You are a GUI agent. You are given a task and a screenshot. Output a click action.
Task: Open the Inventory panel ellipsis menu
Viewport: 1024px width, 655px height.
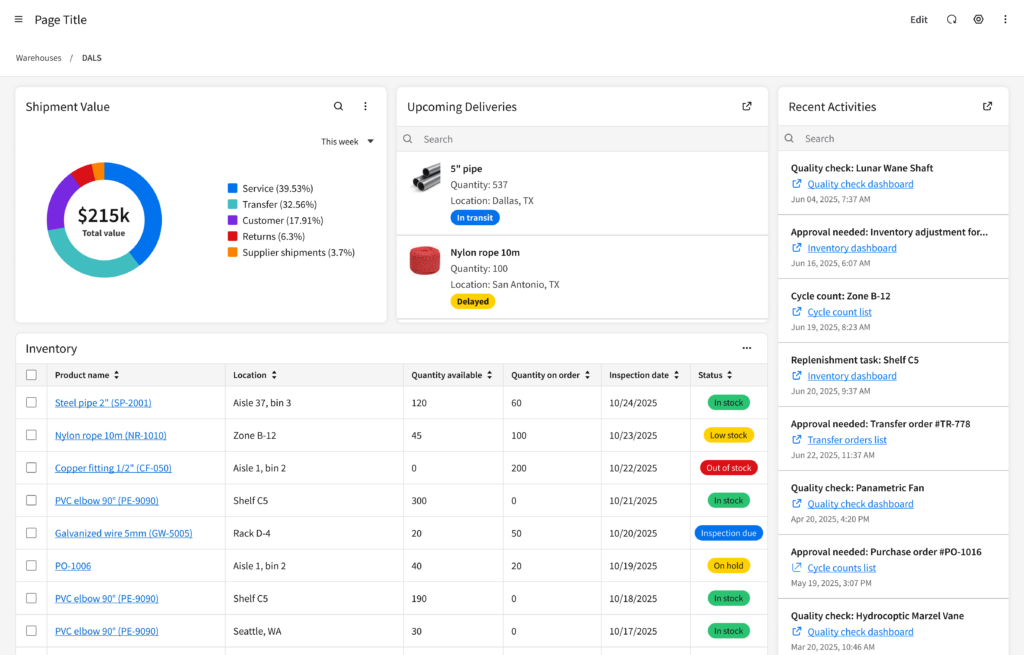coord(746,349)
